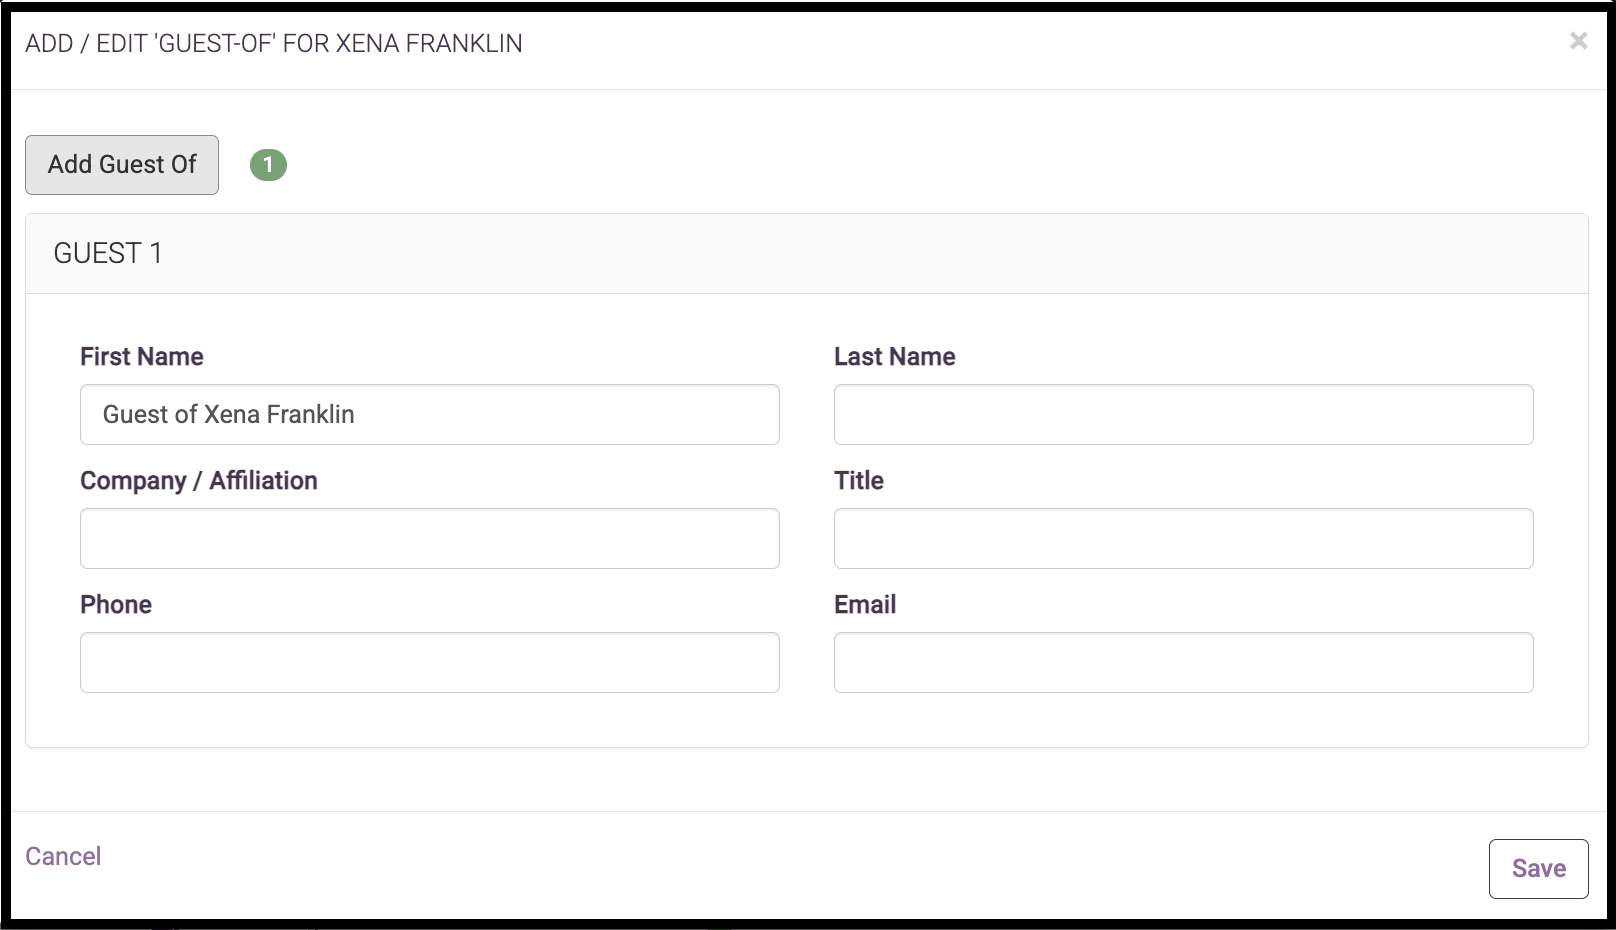Click the dialog close X icon
This screenshot has height=930, width=1616.
click(x=1578, y=41)
